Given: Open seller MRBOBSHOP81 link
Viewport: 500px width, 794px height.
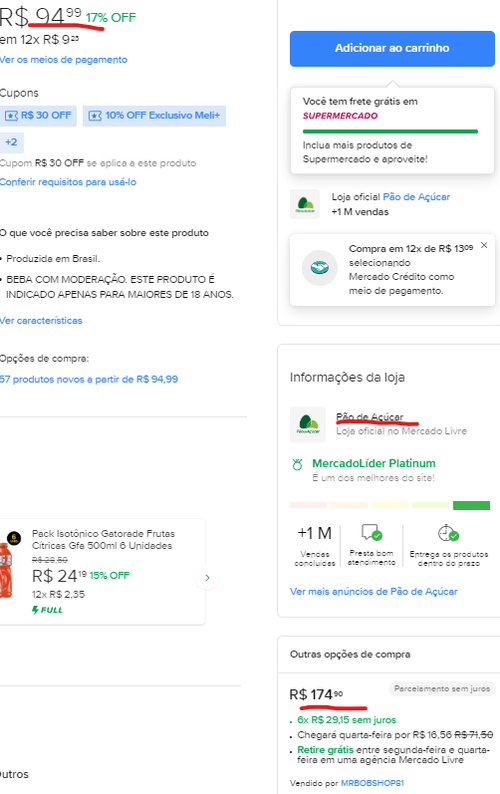Looking at the screenshot, I should pyautogui.click(x=372, y=783).
